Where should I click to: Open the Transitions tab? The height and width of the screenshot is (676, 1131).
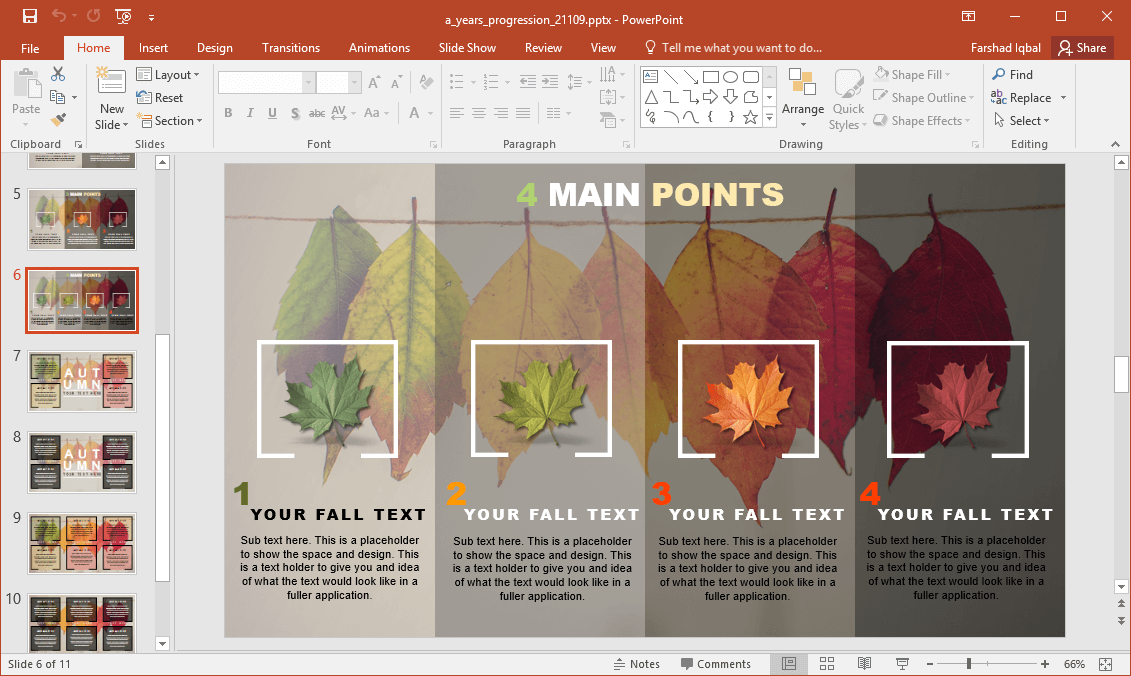pyautogui.click(x=291, y=48)
